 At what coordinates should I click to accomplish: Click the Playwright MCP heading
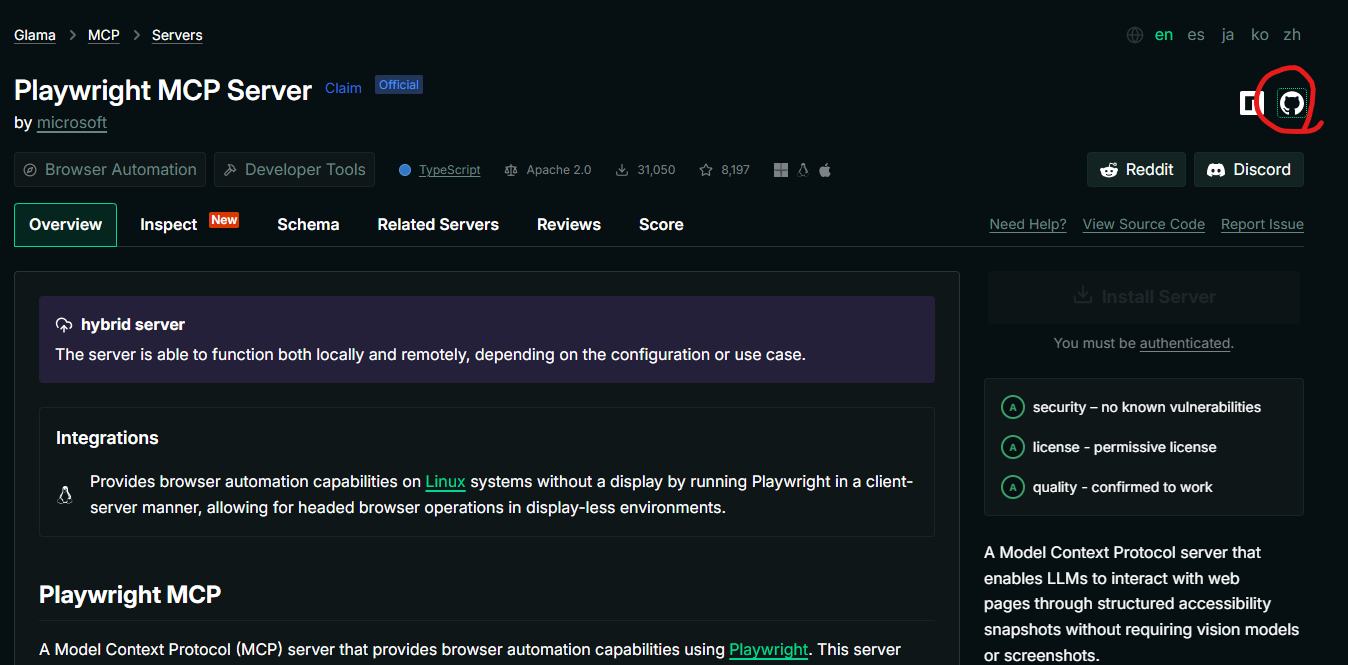(x=130, y=595)
